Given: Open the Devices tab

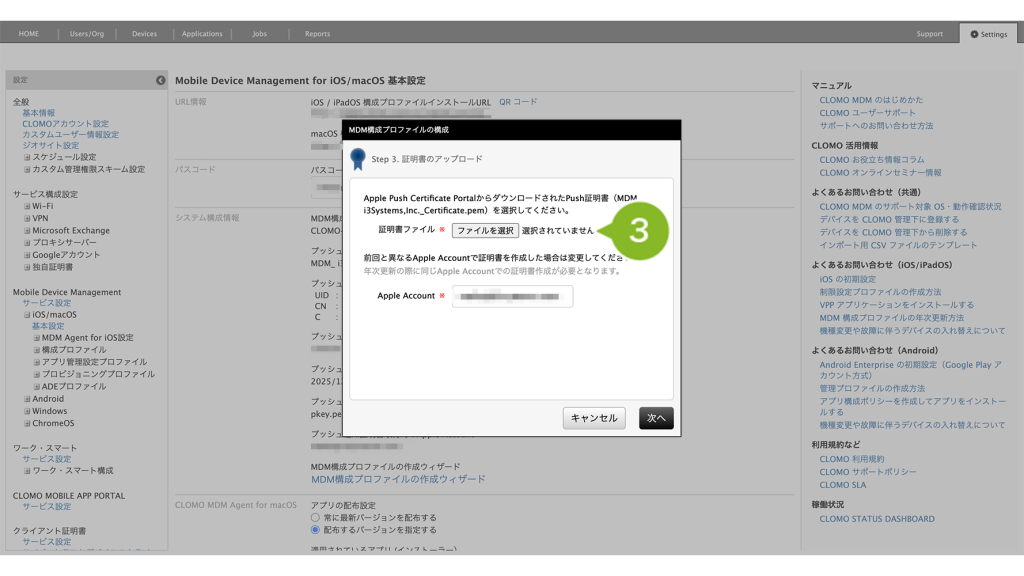Looking at the screenshot, I should coord(144,34).
